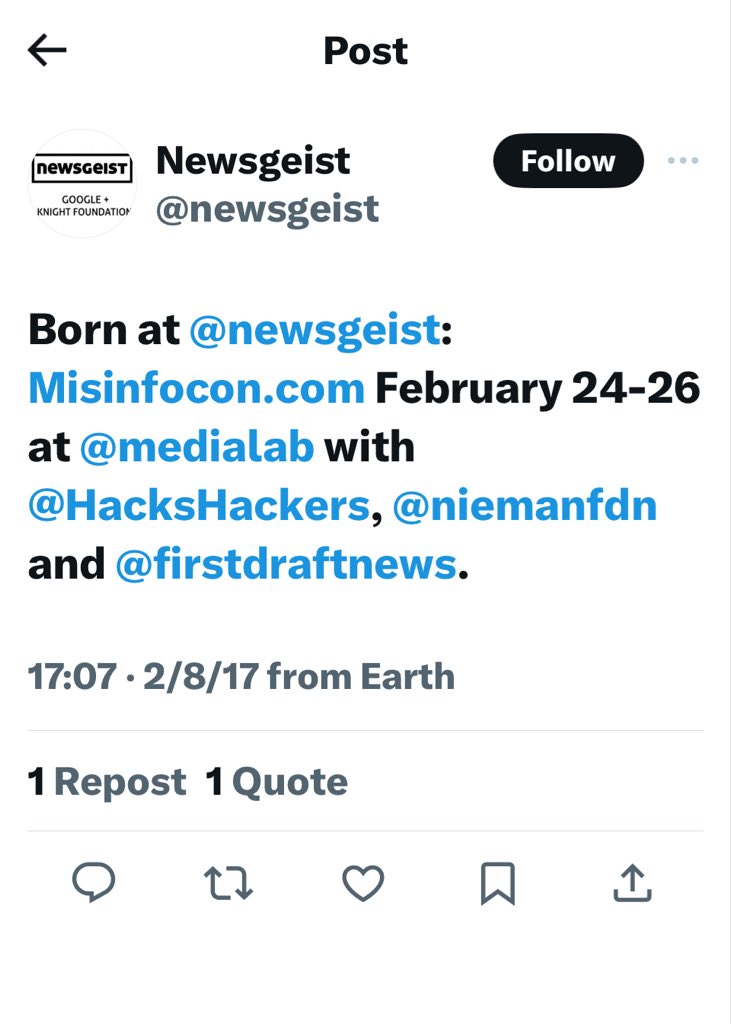731x1024 pixels.
Task: Click the @newsgeist handle under the name
Action: tap(267, 209)
